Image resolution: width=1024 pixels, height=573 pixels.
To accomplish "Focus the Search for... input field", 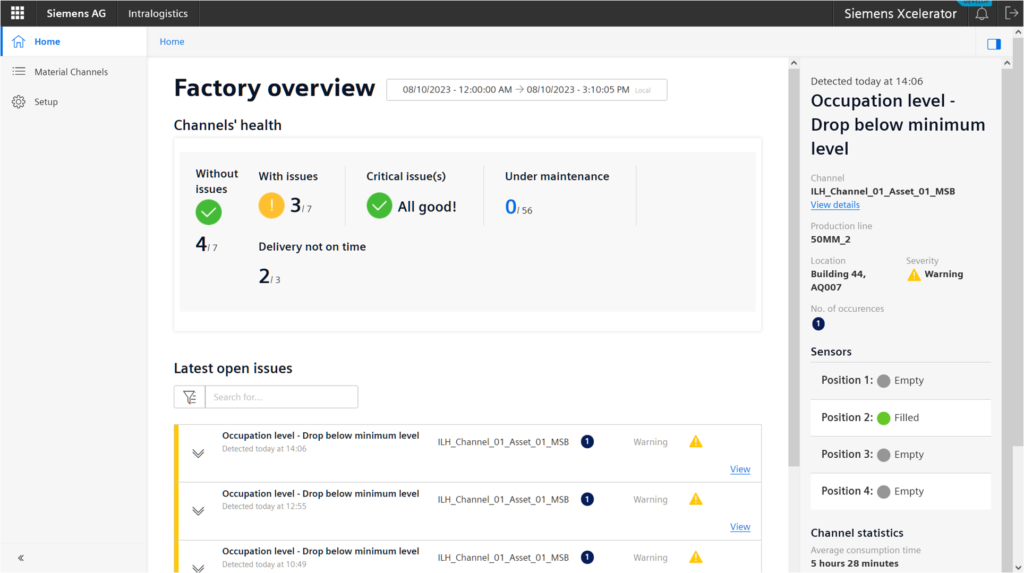I will (x=281, y=397).
